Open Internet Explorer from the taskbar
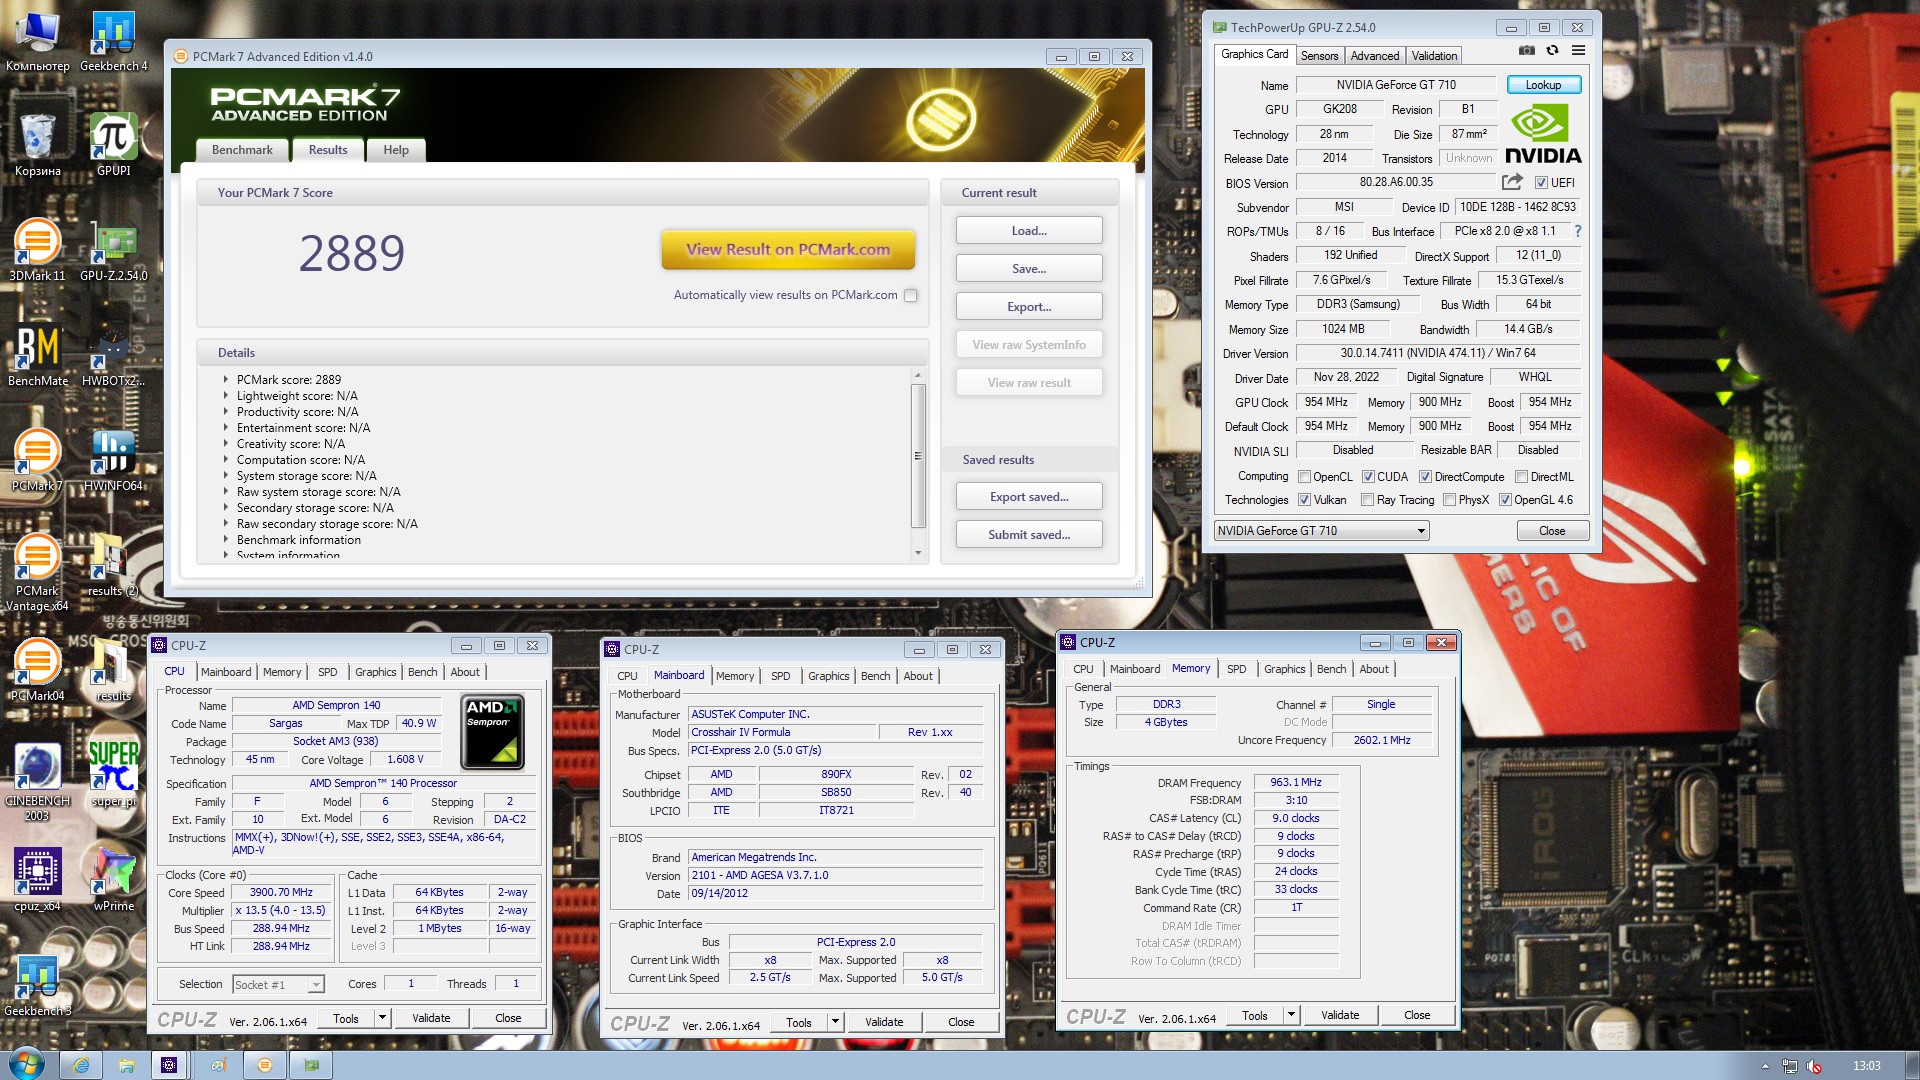 [81, 1065]
